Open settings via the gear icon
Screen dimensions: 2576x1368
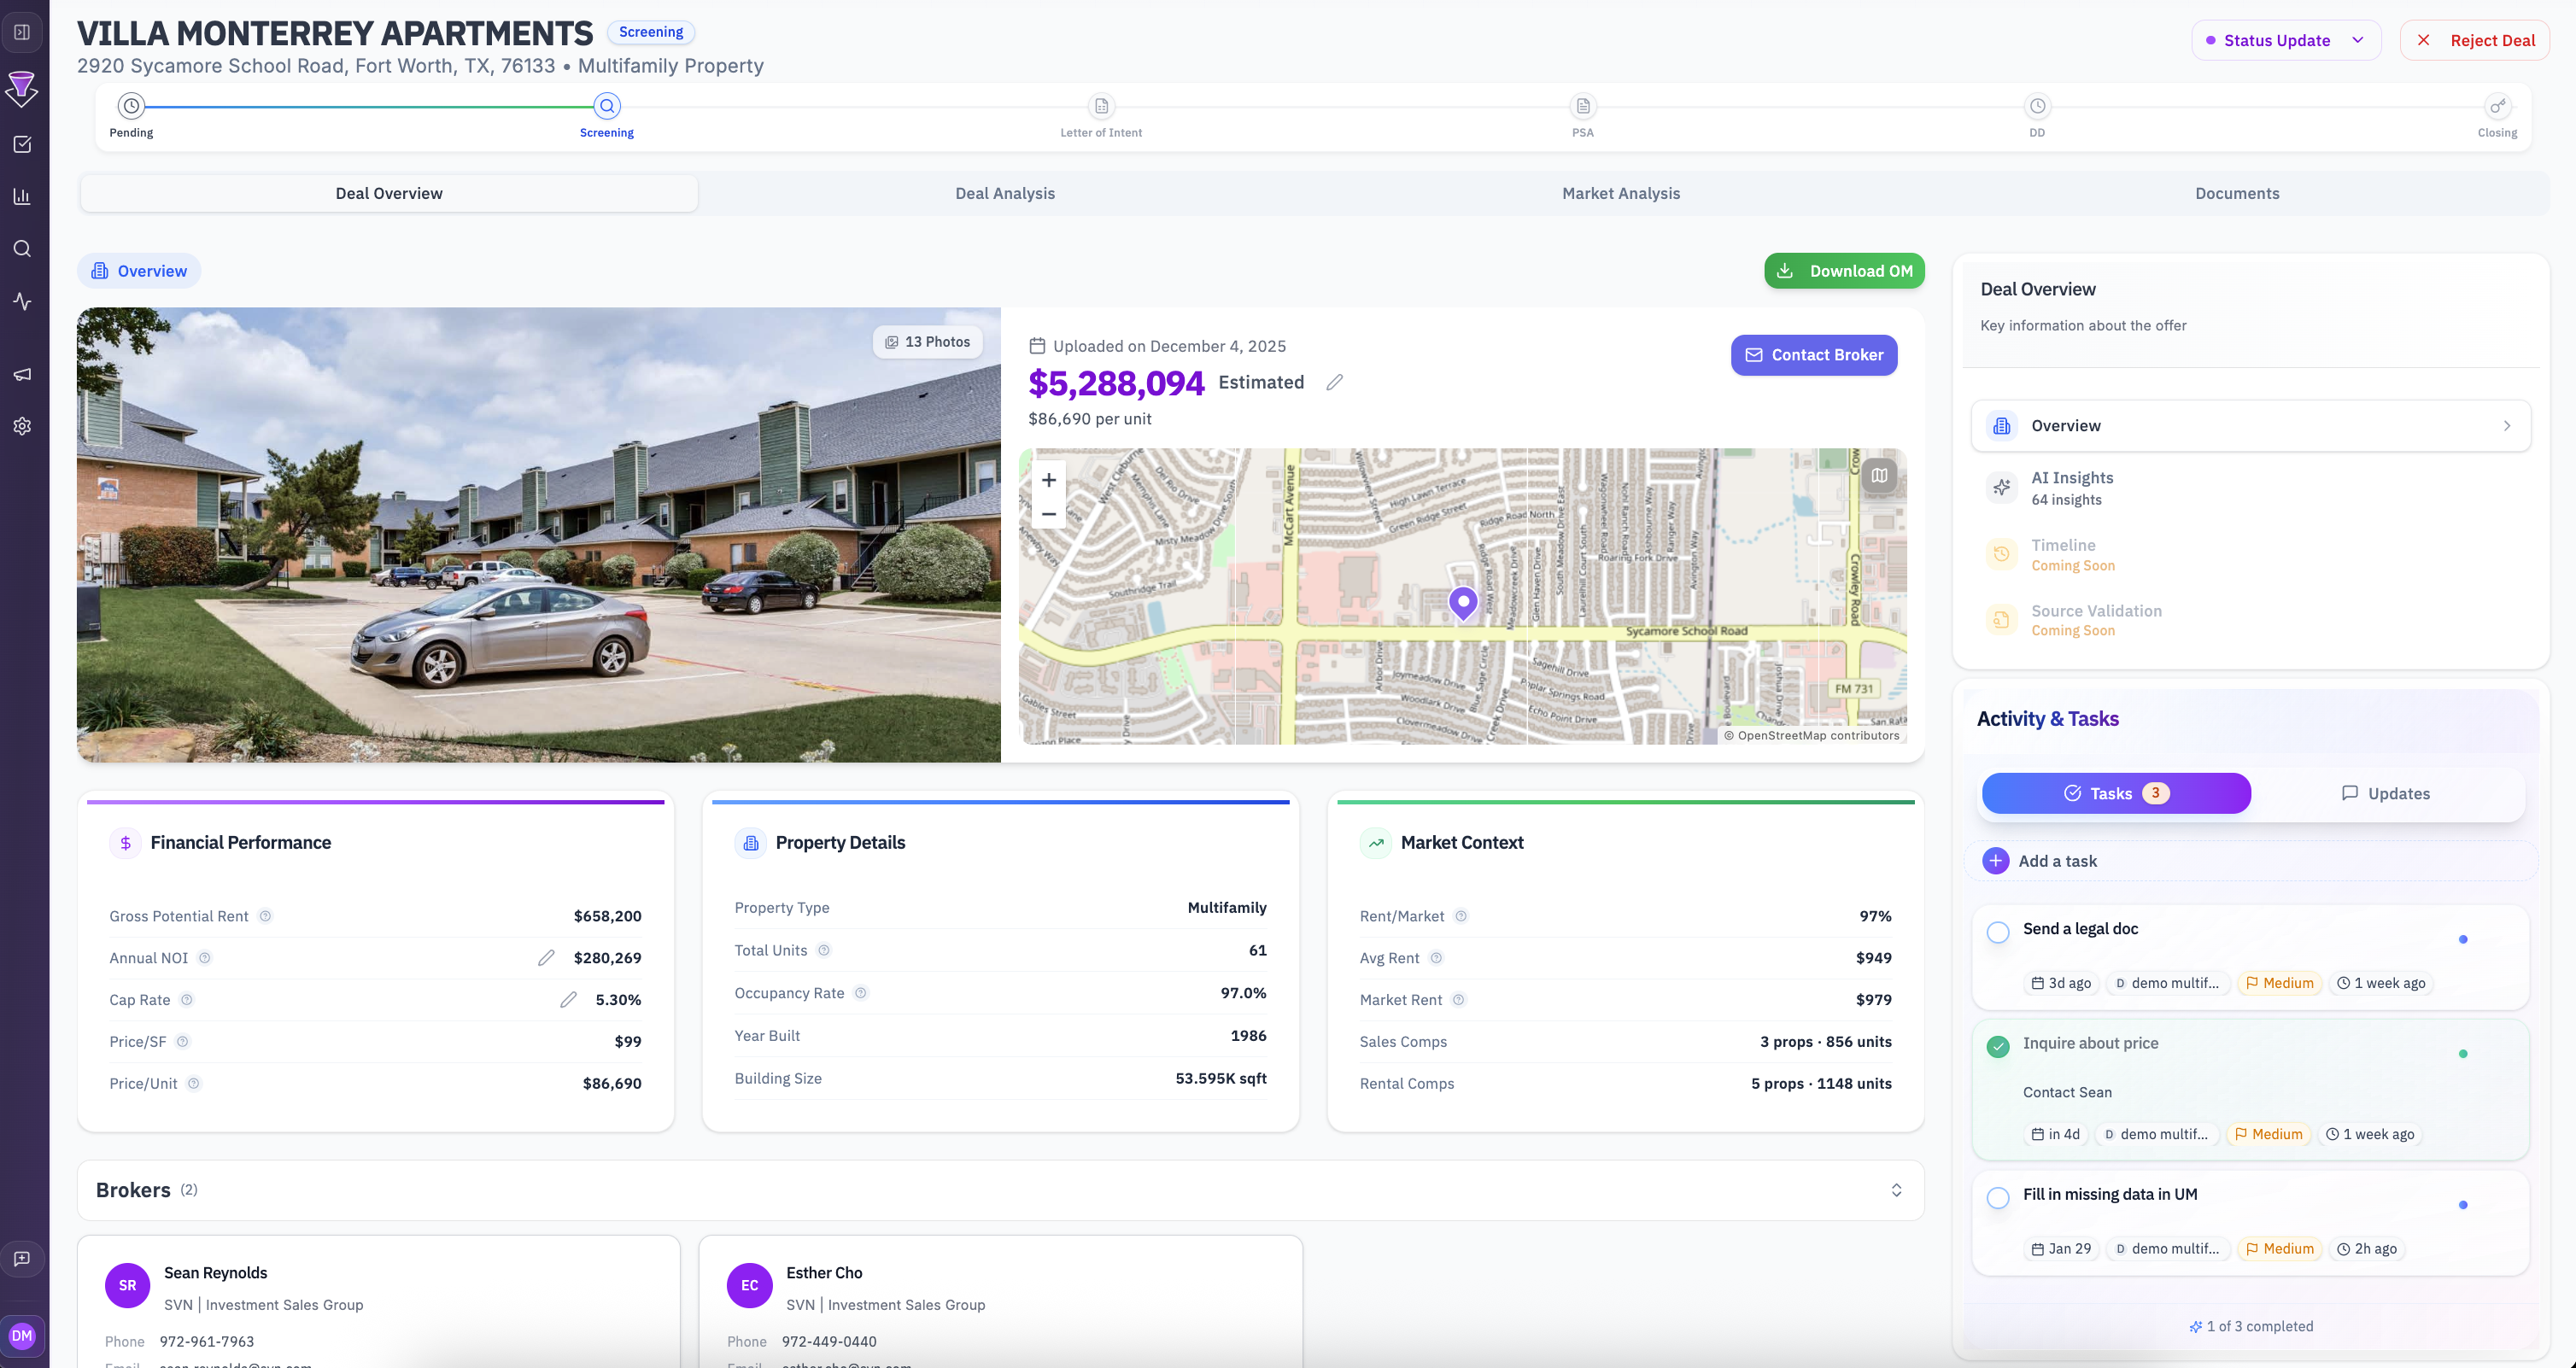click(x=22, y=426)
